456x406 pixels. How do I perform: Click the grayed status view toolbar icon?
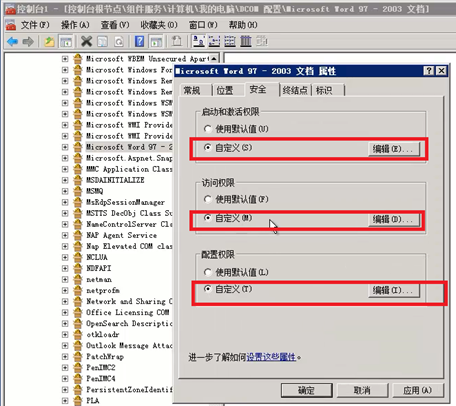point(262,42)
